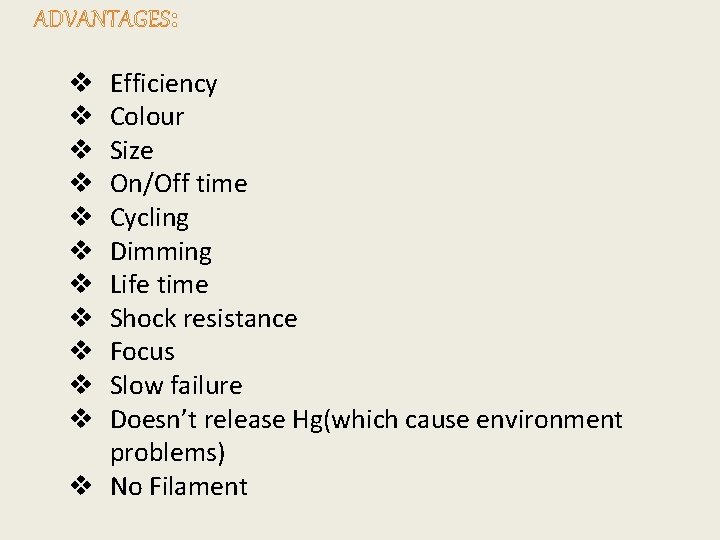
Task: Click the diamond bullet beside Colour
Action: point(81,116)
